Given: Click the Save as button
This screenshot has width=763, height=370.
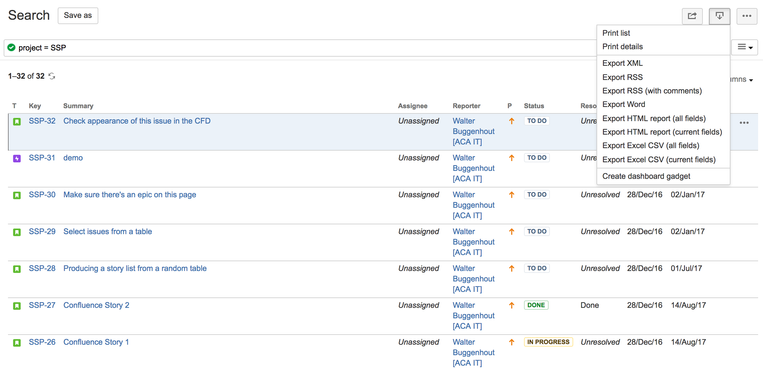Looking at the screenshot, I should [x=78, y=16].
